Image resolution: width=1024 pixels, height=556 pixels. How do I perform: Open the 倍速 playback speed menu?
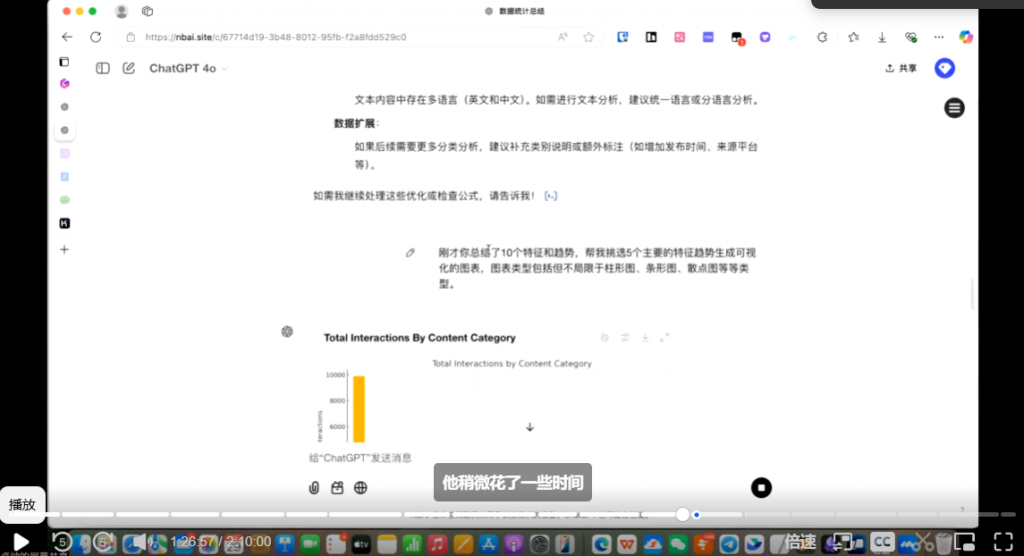pos(800,541)
